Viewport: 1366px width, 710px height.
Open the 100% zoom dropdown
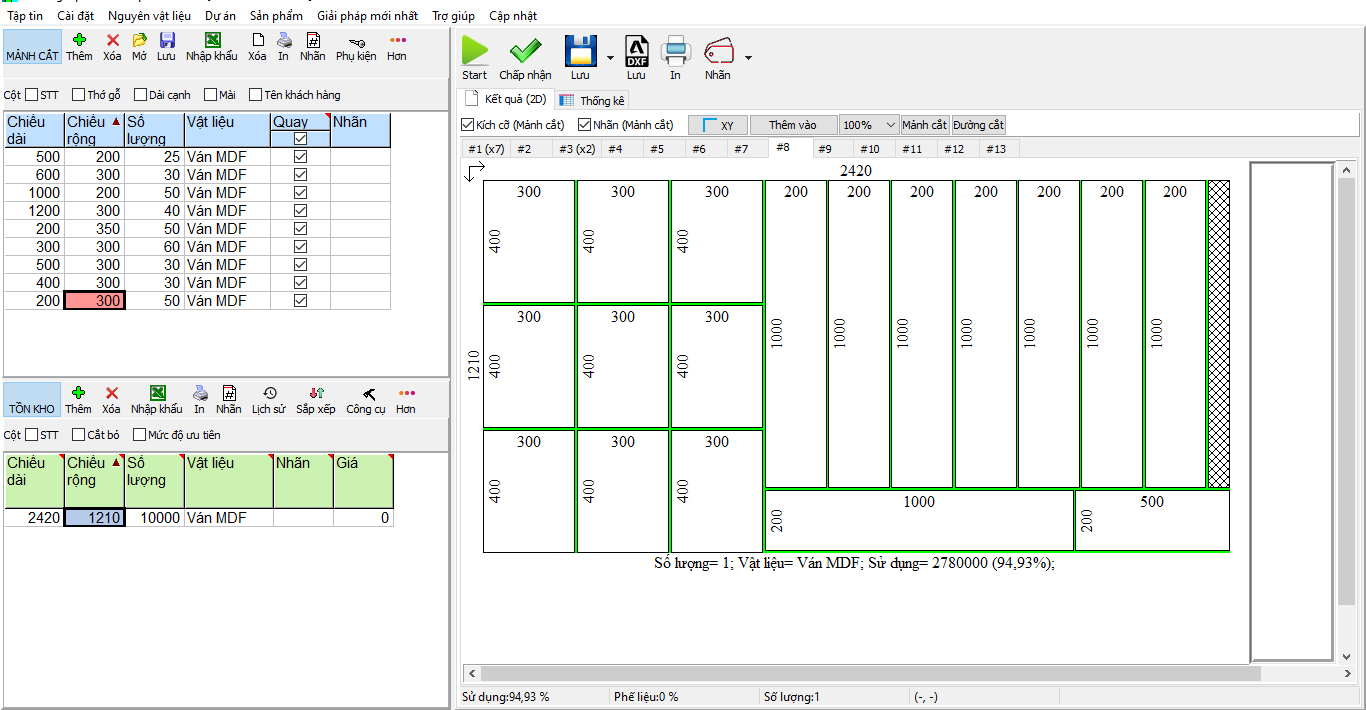pos(869,125)
